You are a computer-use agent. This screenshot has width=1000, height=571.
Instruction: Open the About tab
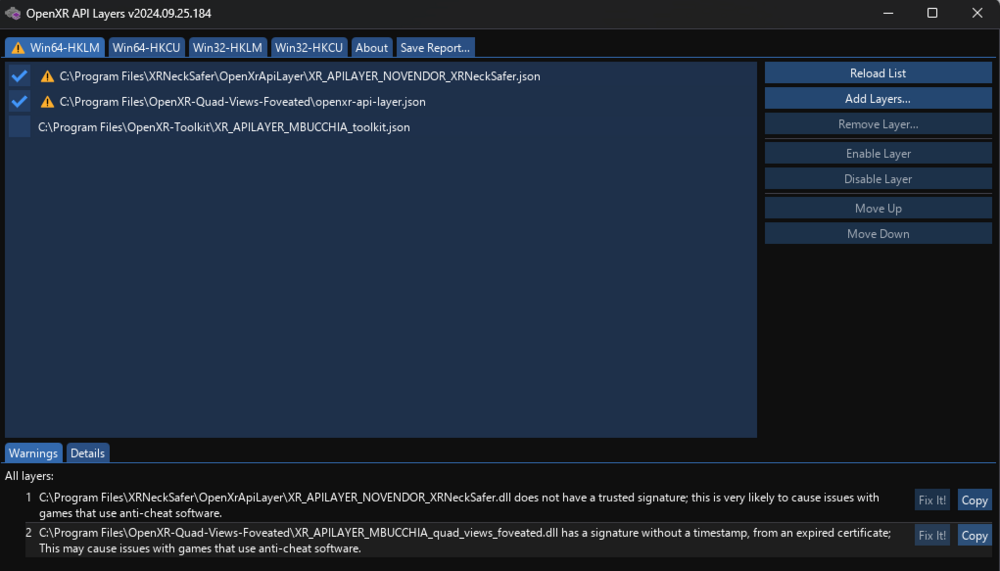(371, 48)
